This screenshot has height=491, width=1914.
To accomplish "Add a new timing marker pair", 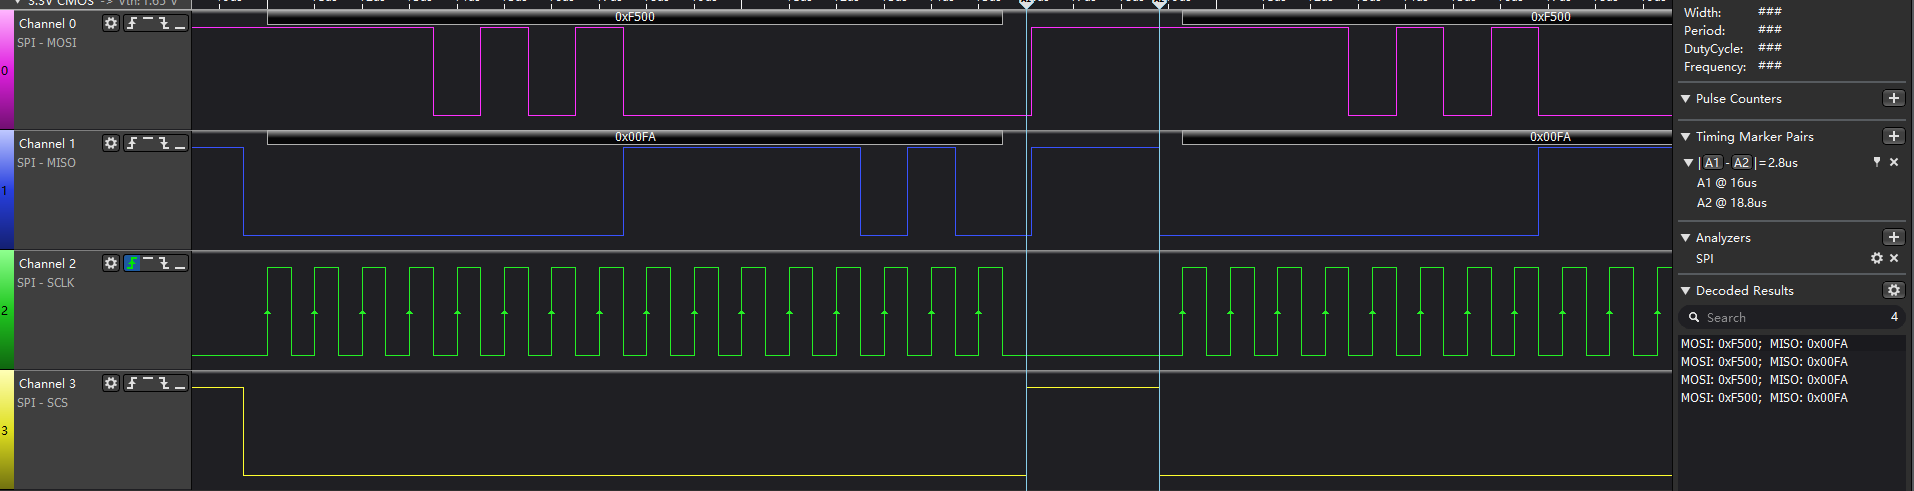I will pyautogui.click(x=1893, y=136).
